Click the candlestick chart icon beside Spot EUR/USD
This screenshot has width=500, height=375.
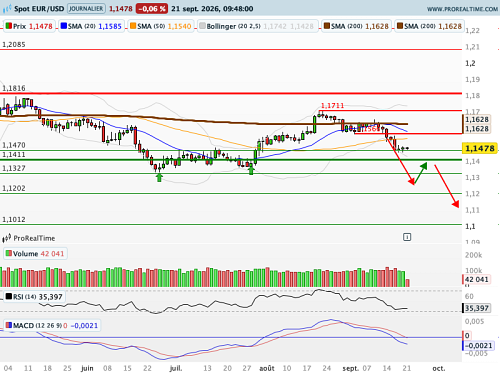(7, 9)
